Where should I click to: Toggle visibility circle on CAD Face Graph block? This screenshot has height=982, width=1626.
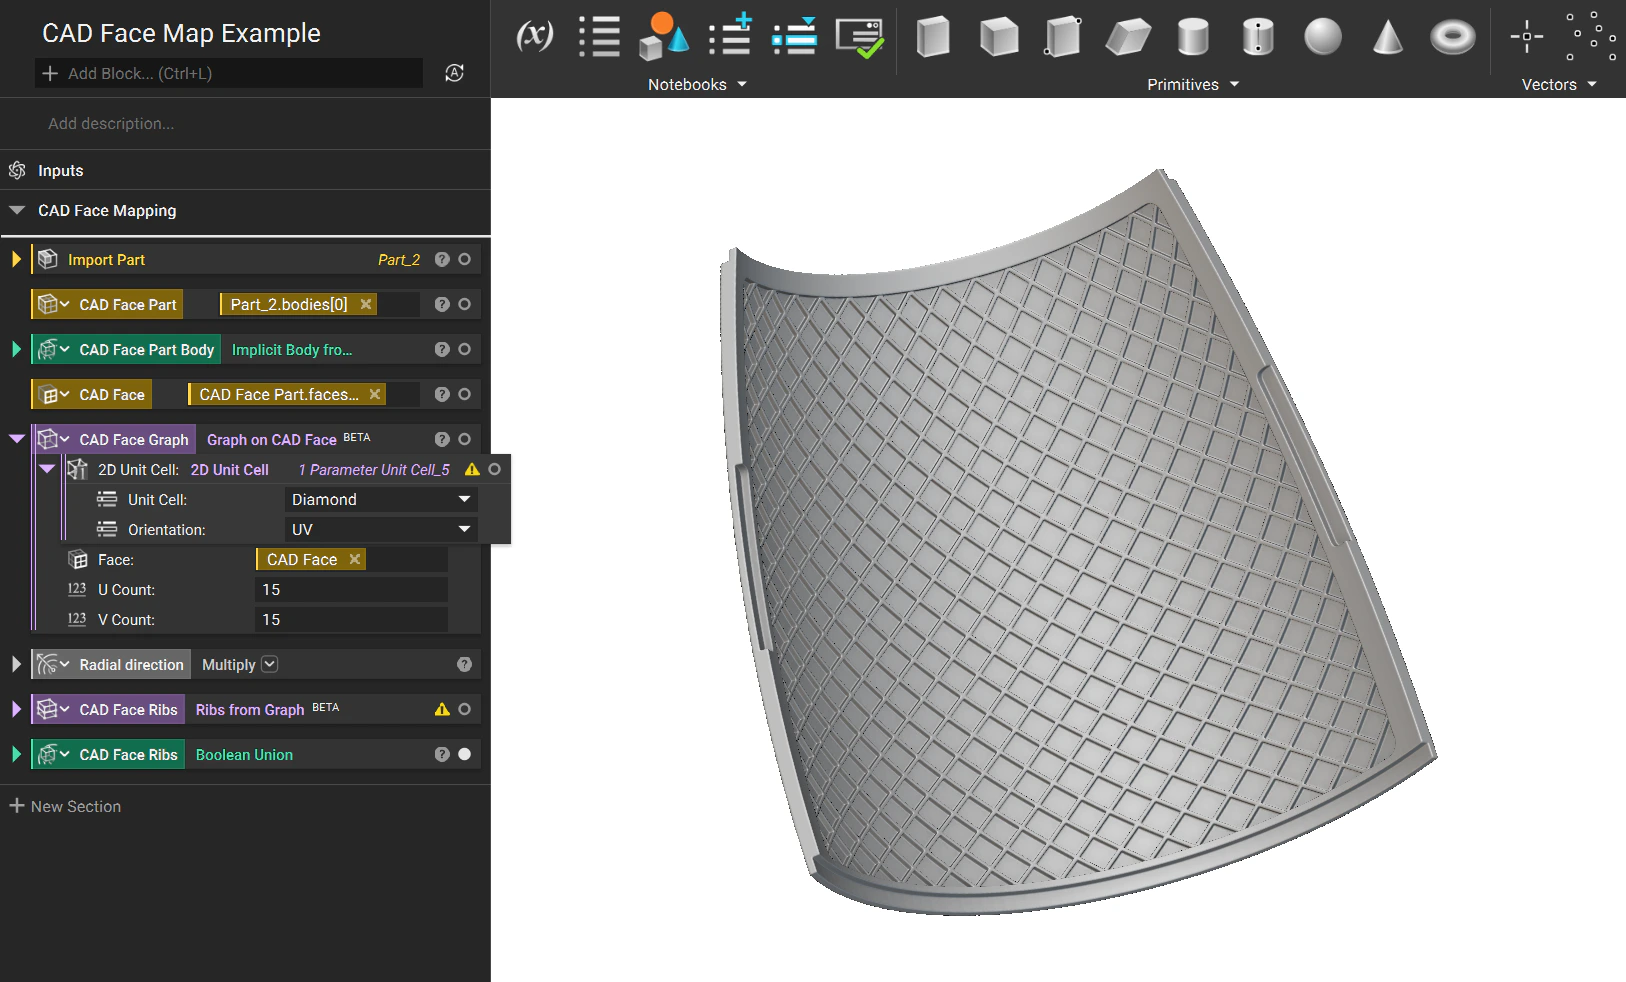point(464,439)
